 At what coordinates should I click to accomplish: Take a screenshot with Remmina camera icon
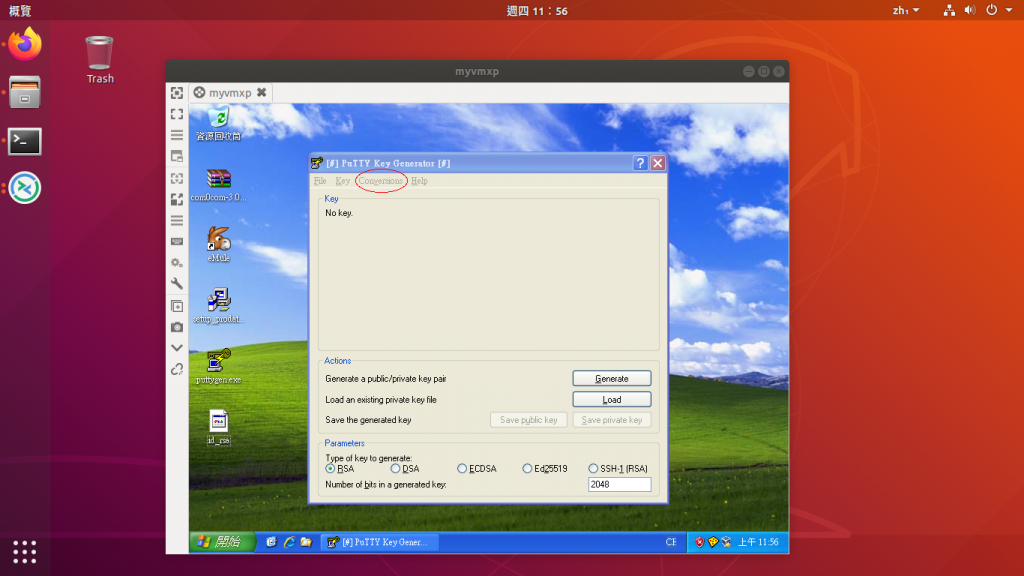coord(177,327)
